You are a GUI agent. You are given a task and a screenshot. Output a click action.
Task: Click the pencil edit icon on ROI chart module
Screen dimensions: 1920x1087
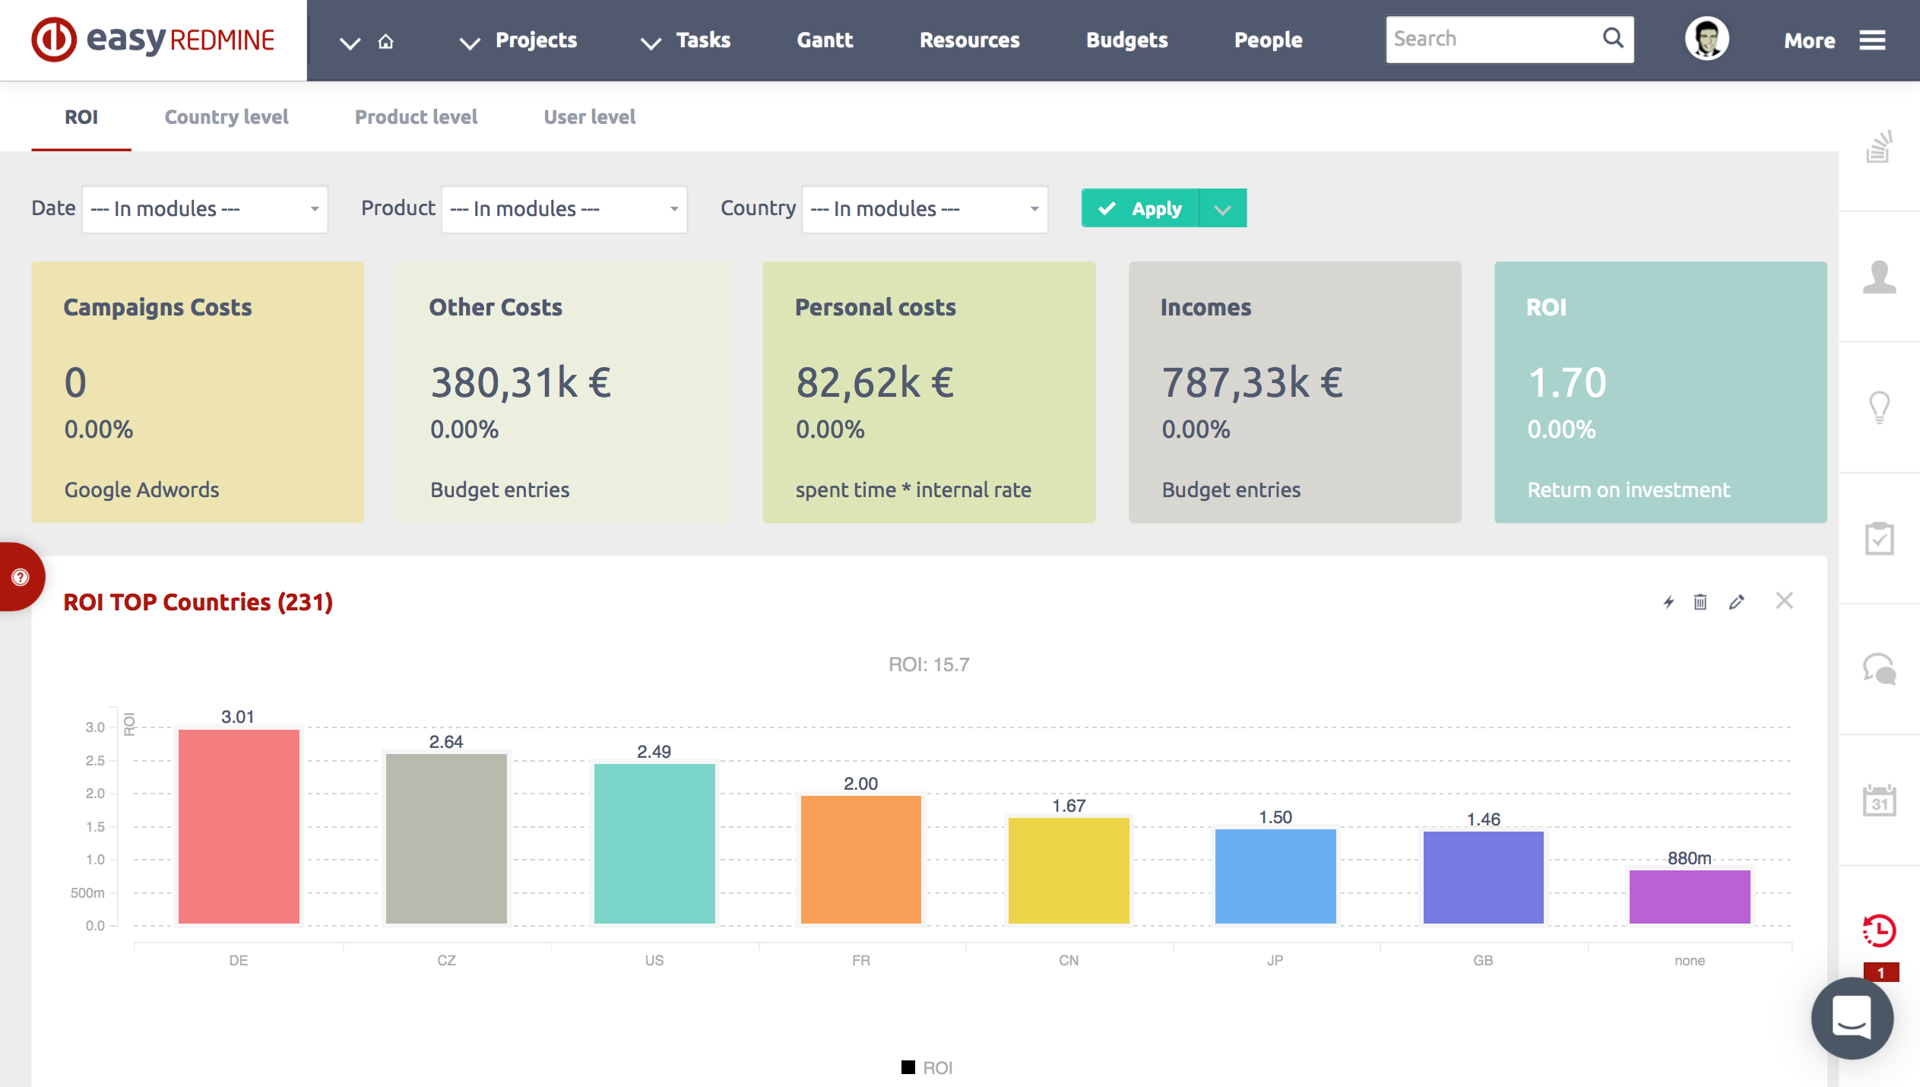pyautogui.click(x=1736, y=602)
